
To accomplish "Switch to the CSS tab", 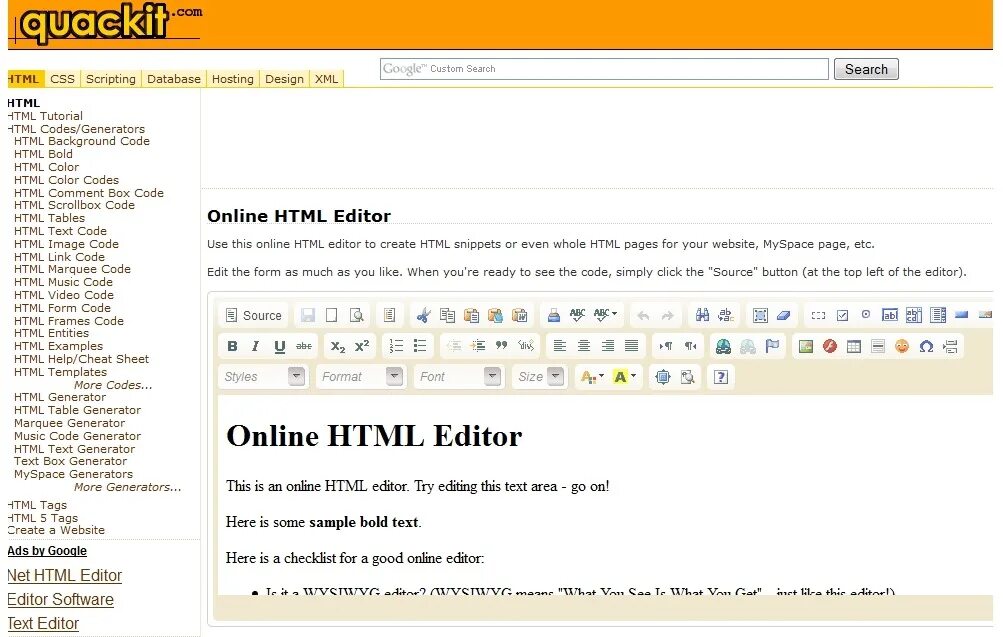I will pos(62,78).
